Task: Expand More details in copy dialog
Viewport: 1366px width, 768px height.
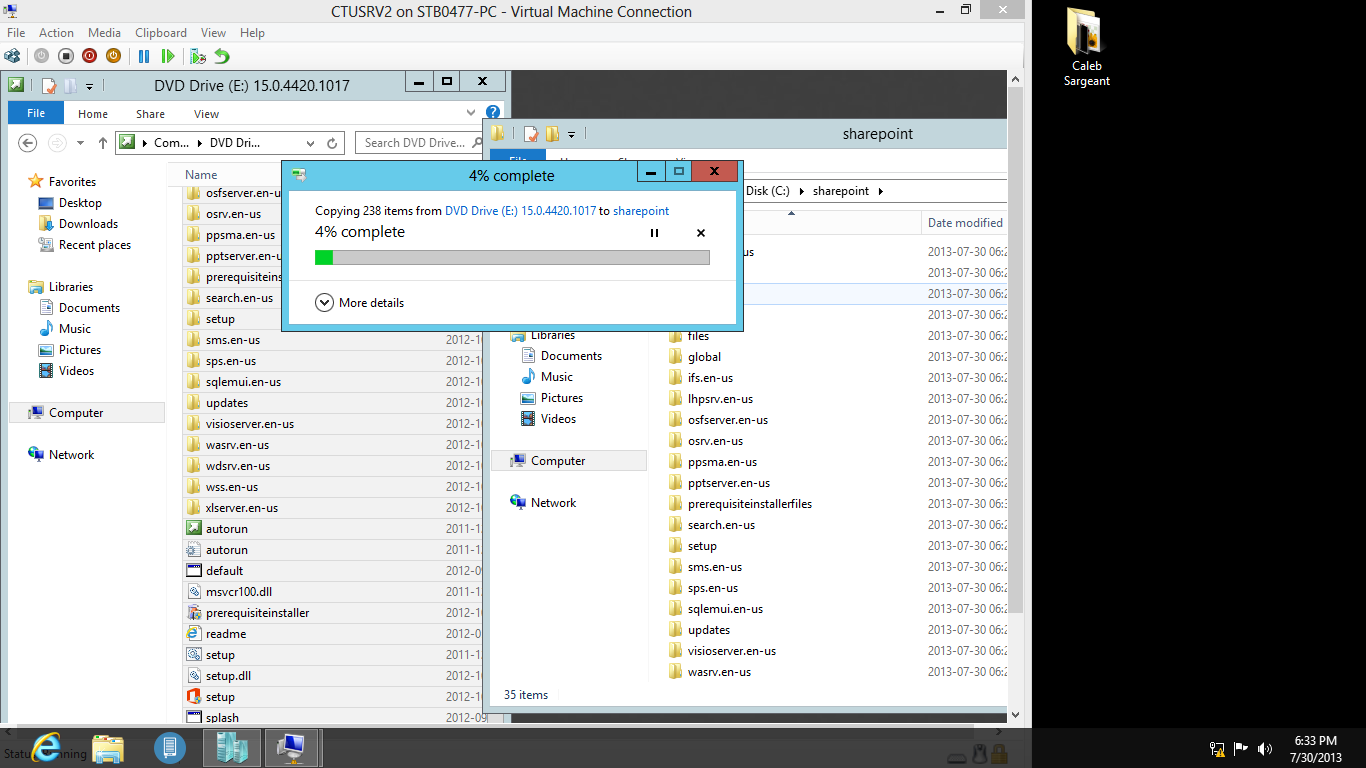Action: point(360,302)
